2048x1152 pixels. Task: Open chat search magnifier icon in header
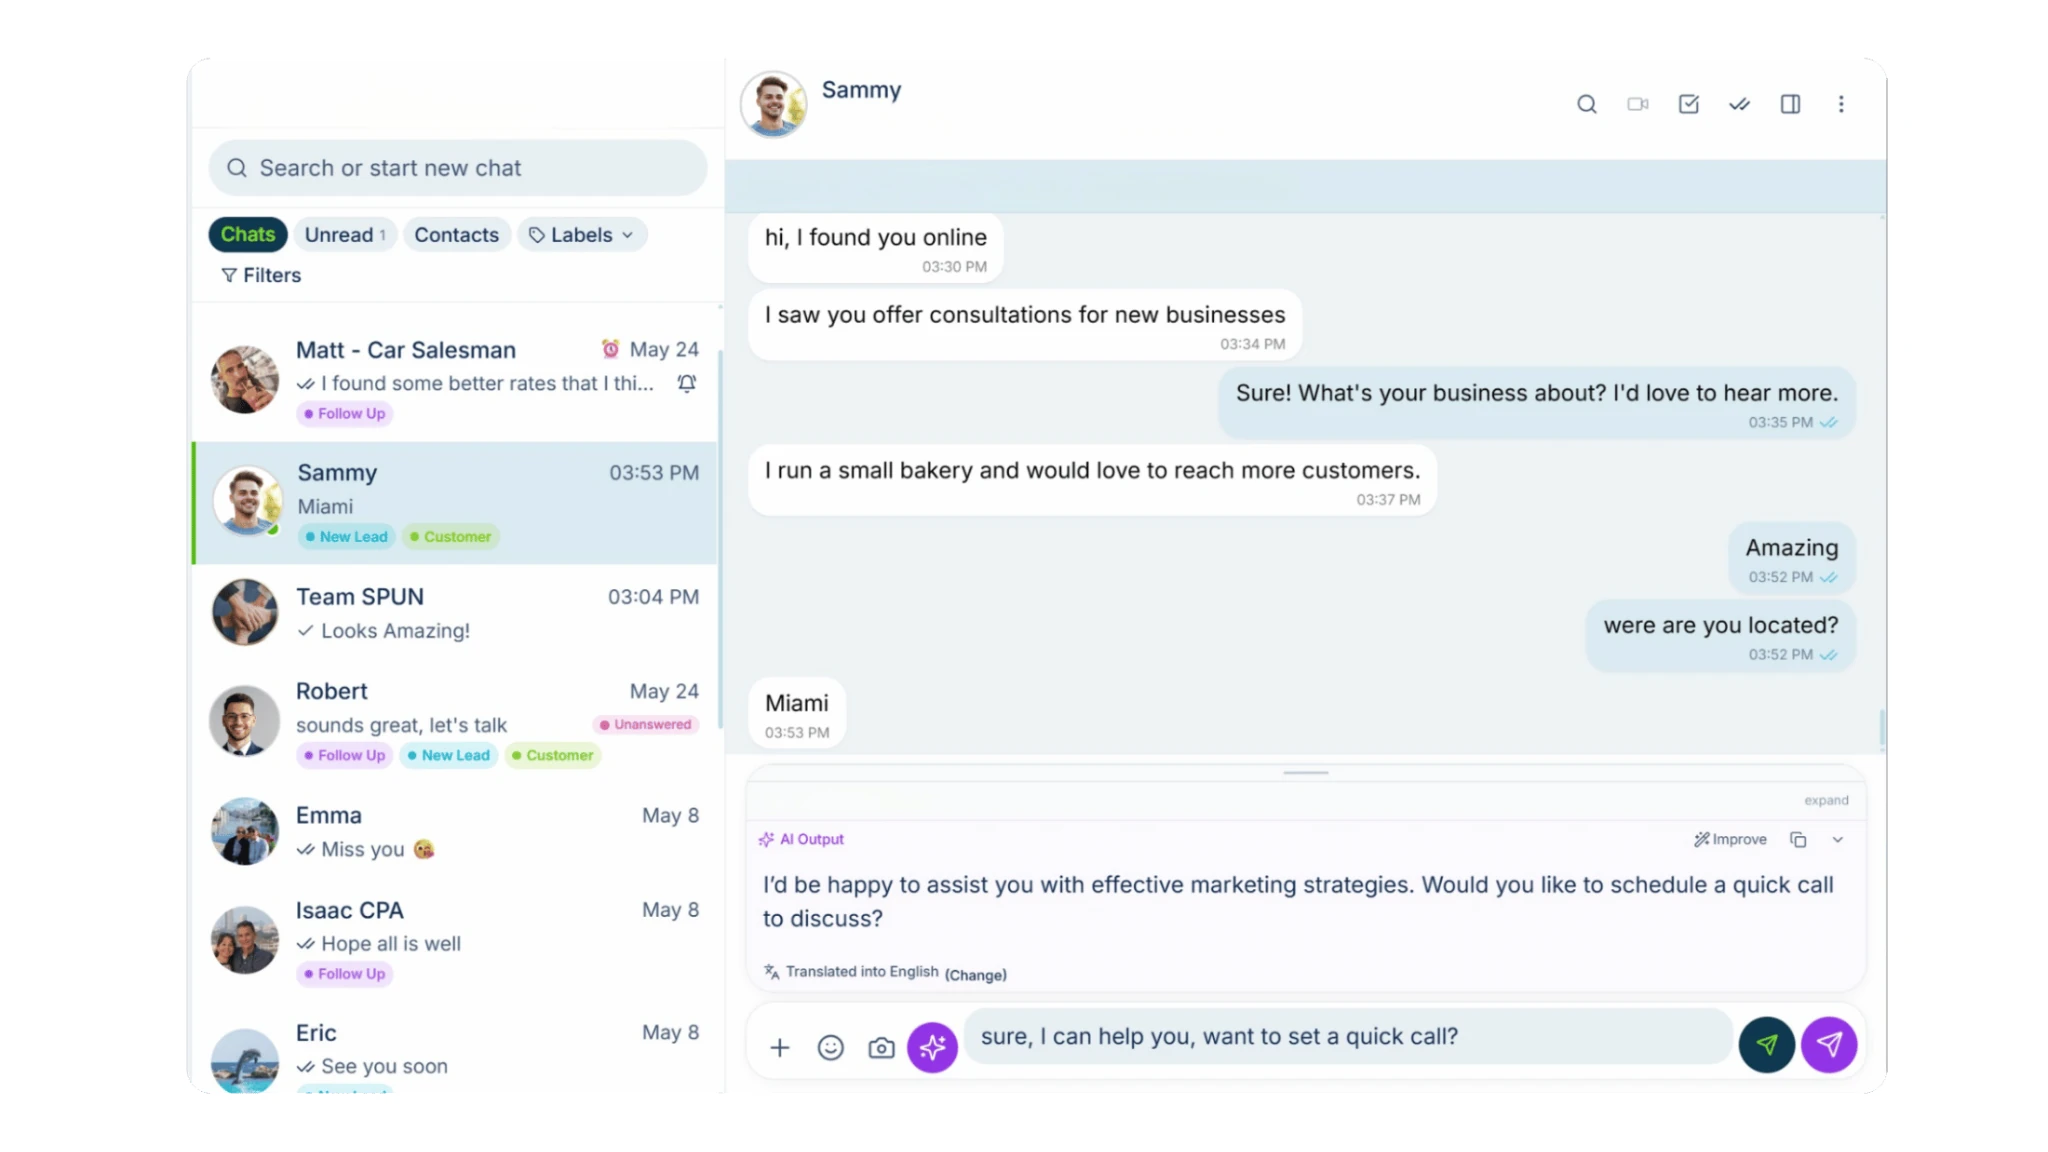tap(1586, 104)
